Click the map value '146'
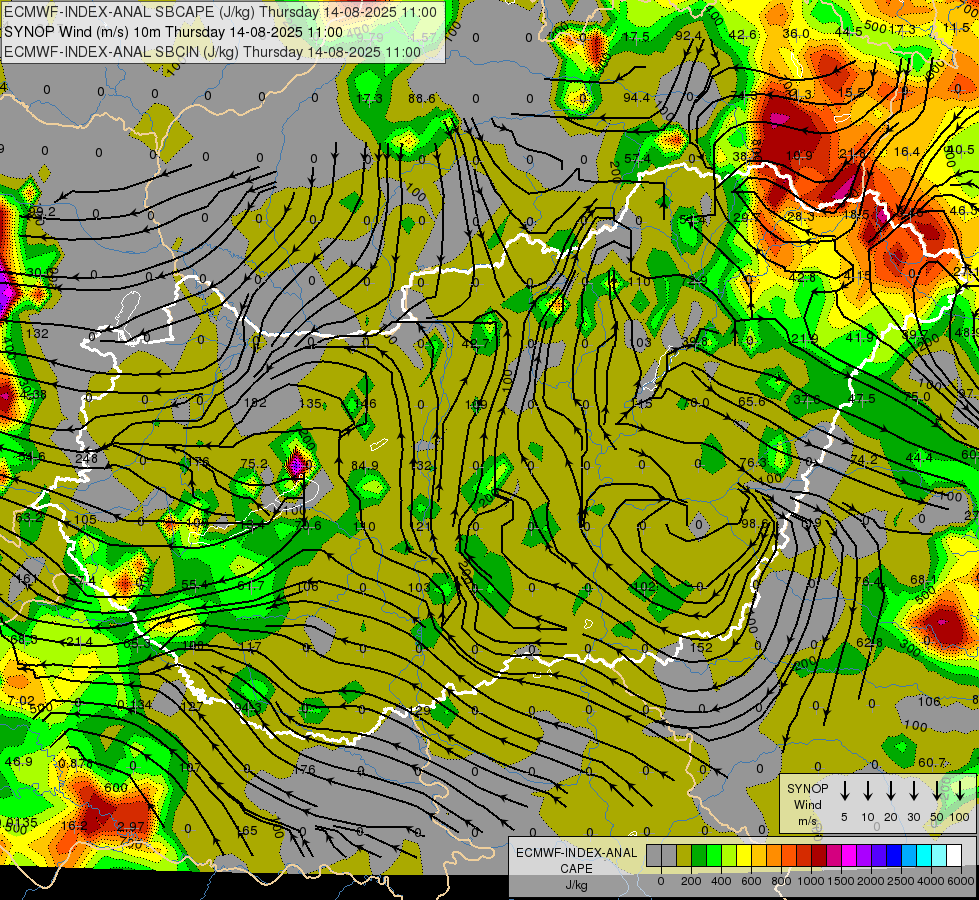979x900 pixels. point(365,403)
